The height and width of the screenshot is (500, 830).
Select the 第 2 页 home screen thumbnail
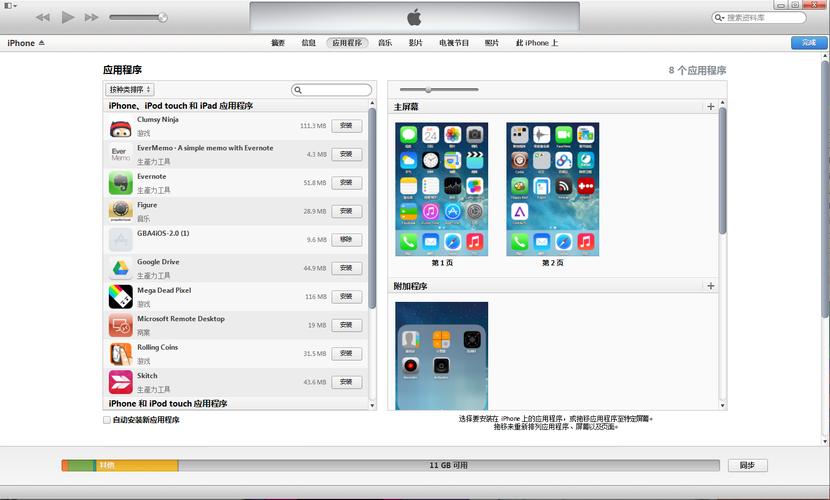coord(552,189)
